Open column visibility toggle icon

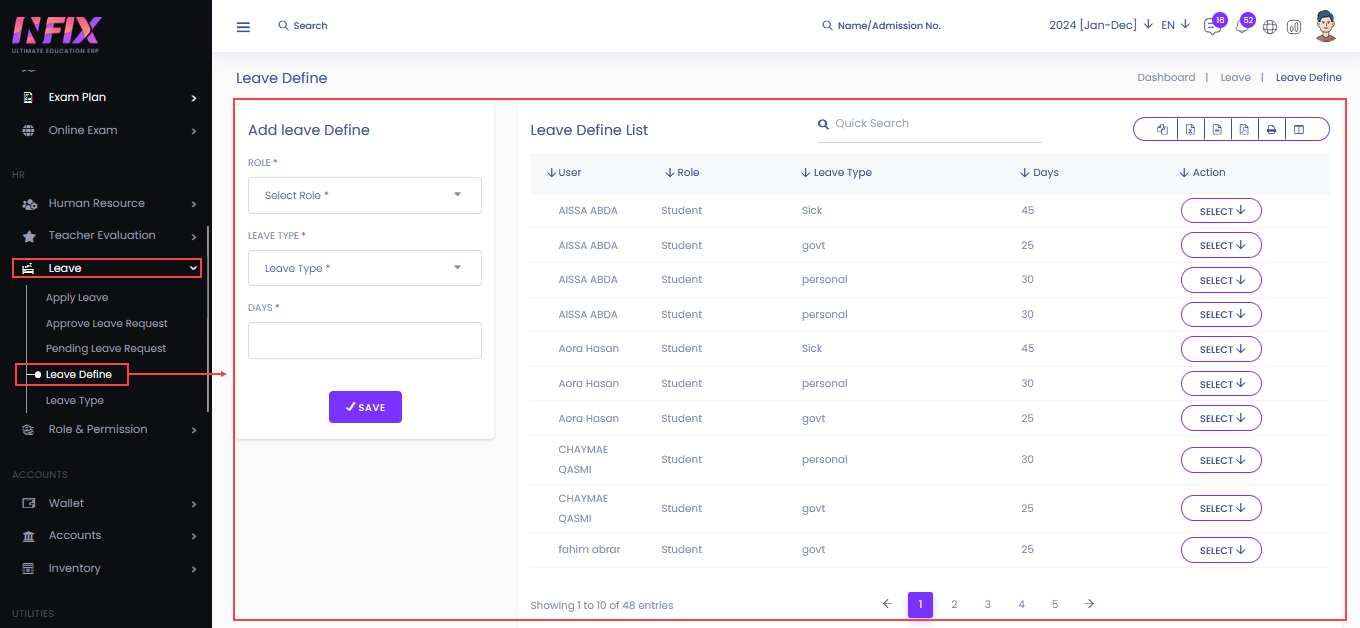coord(1299,129)
